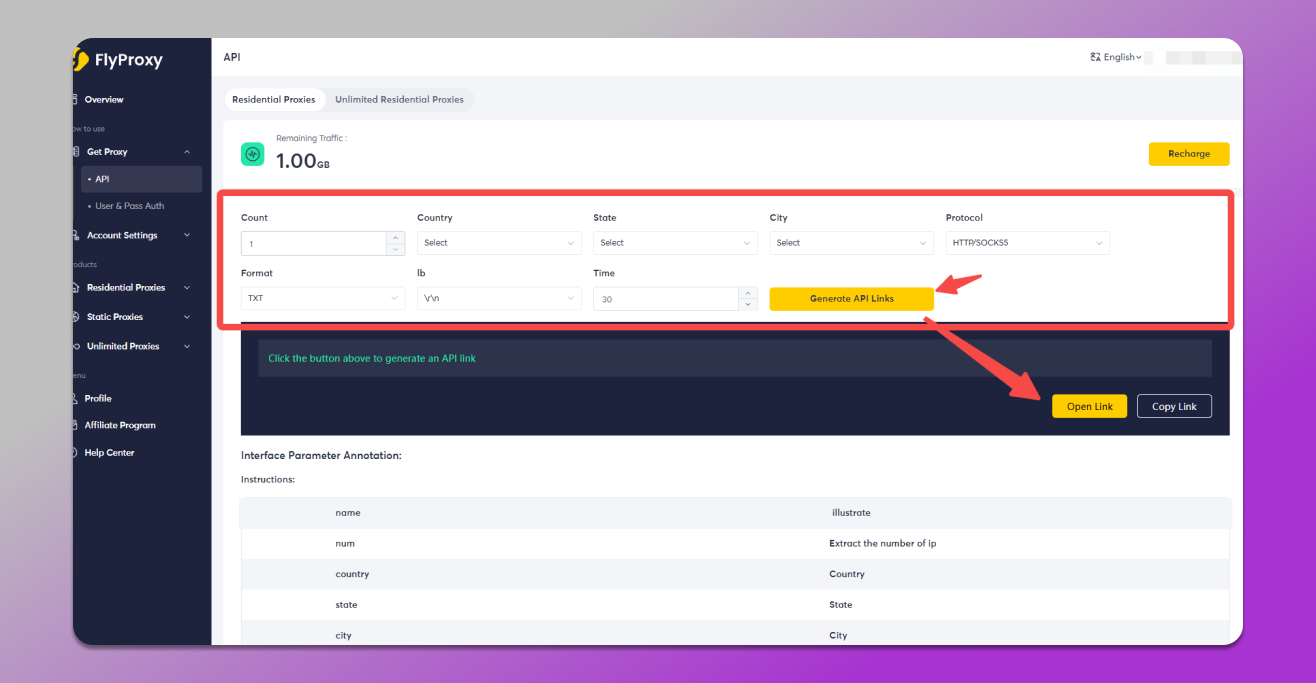Switch to Residential Proxies tab

tap(274, 99)
